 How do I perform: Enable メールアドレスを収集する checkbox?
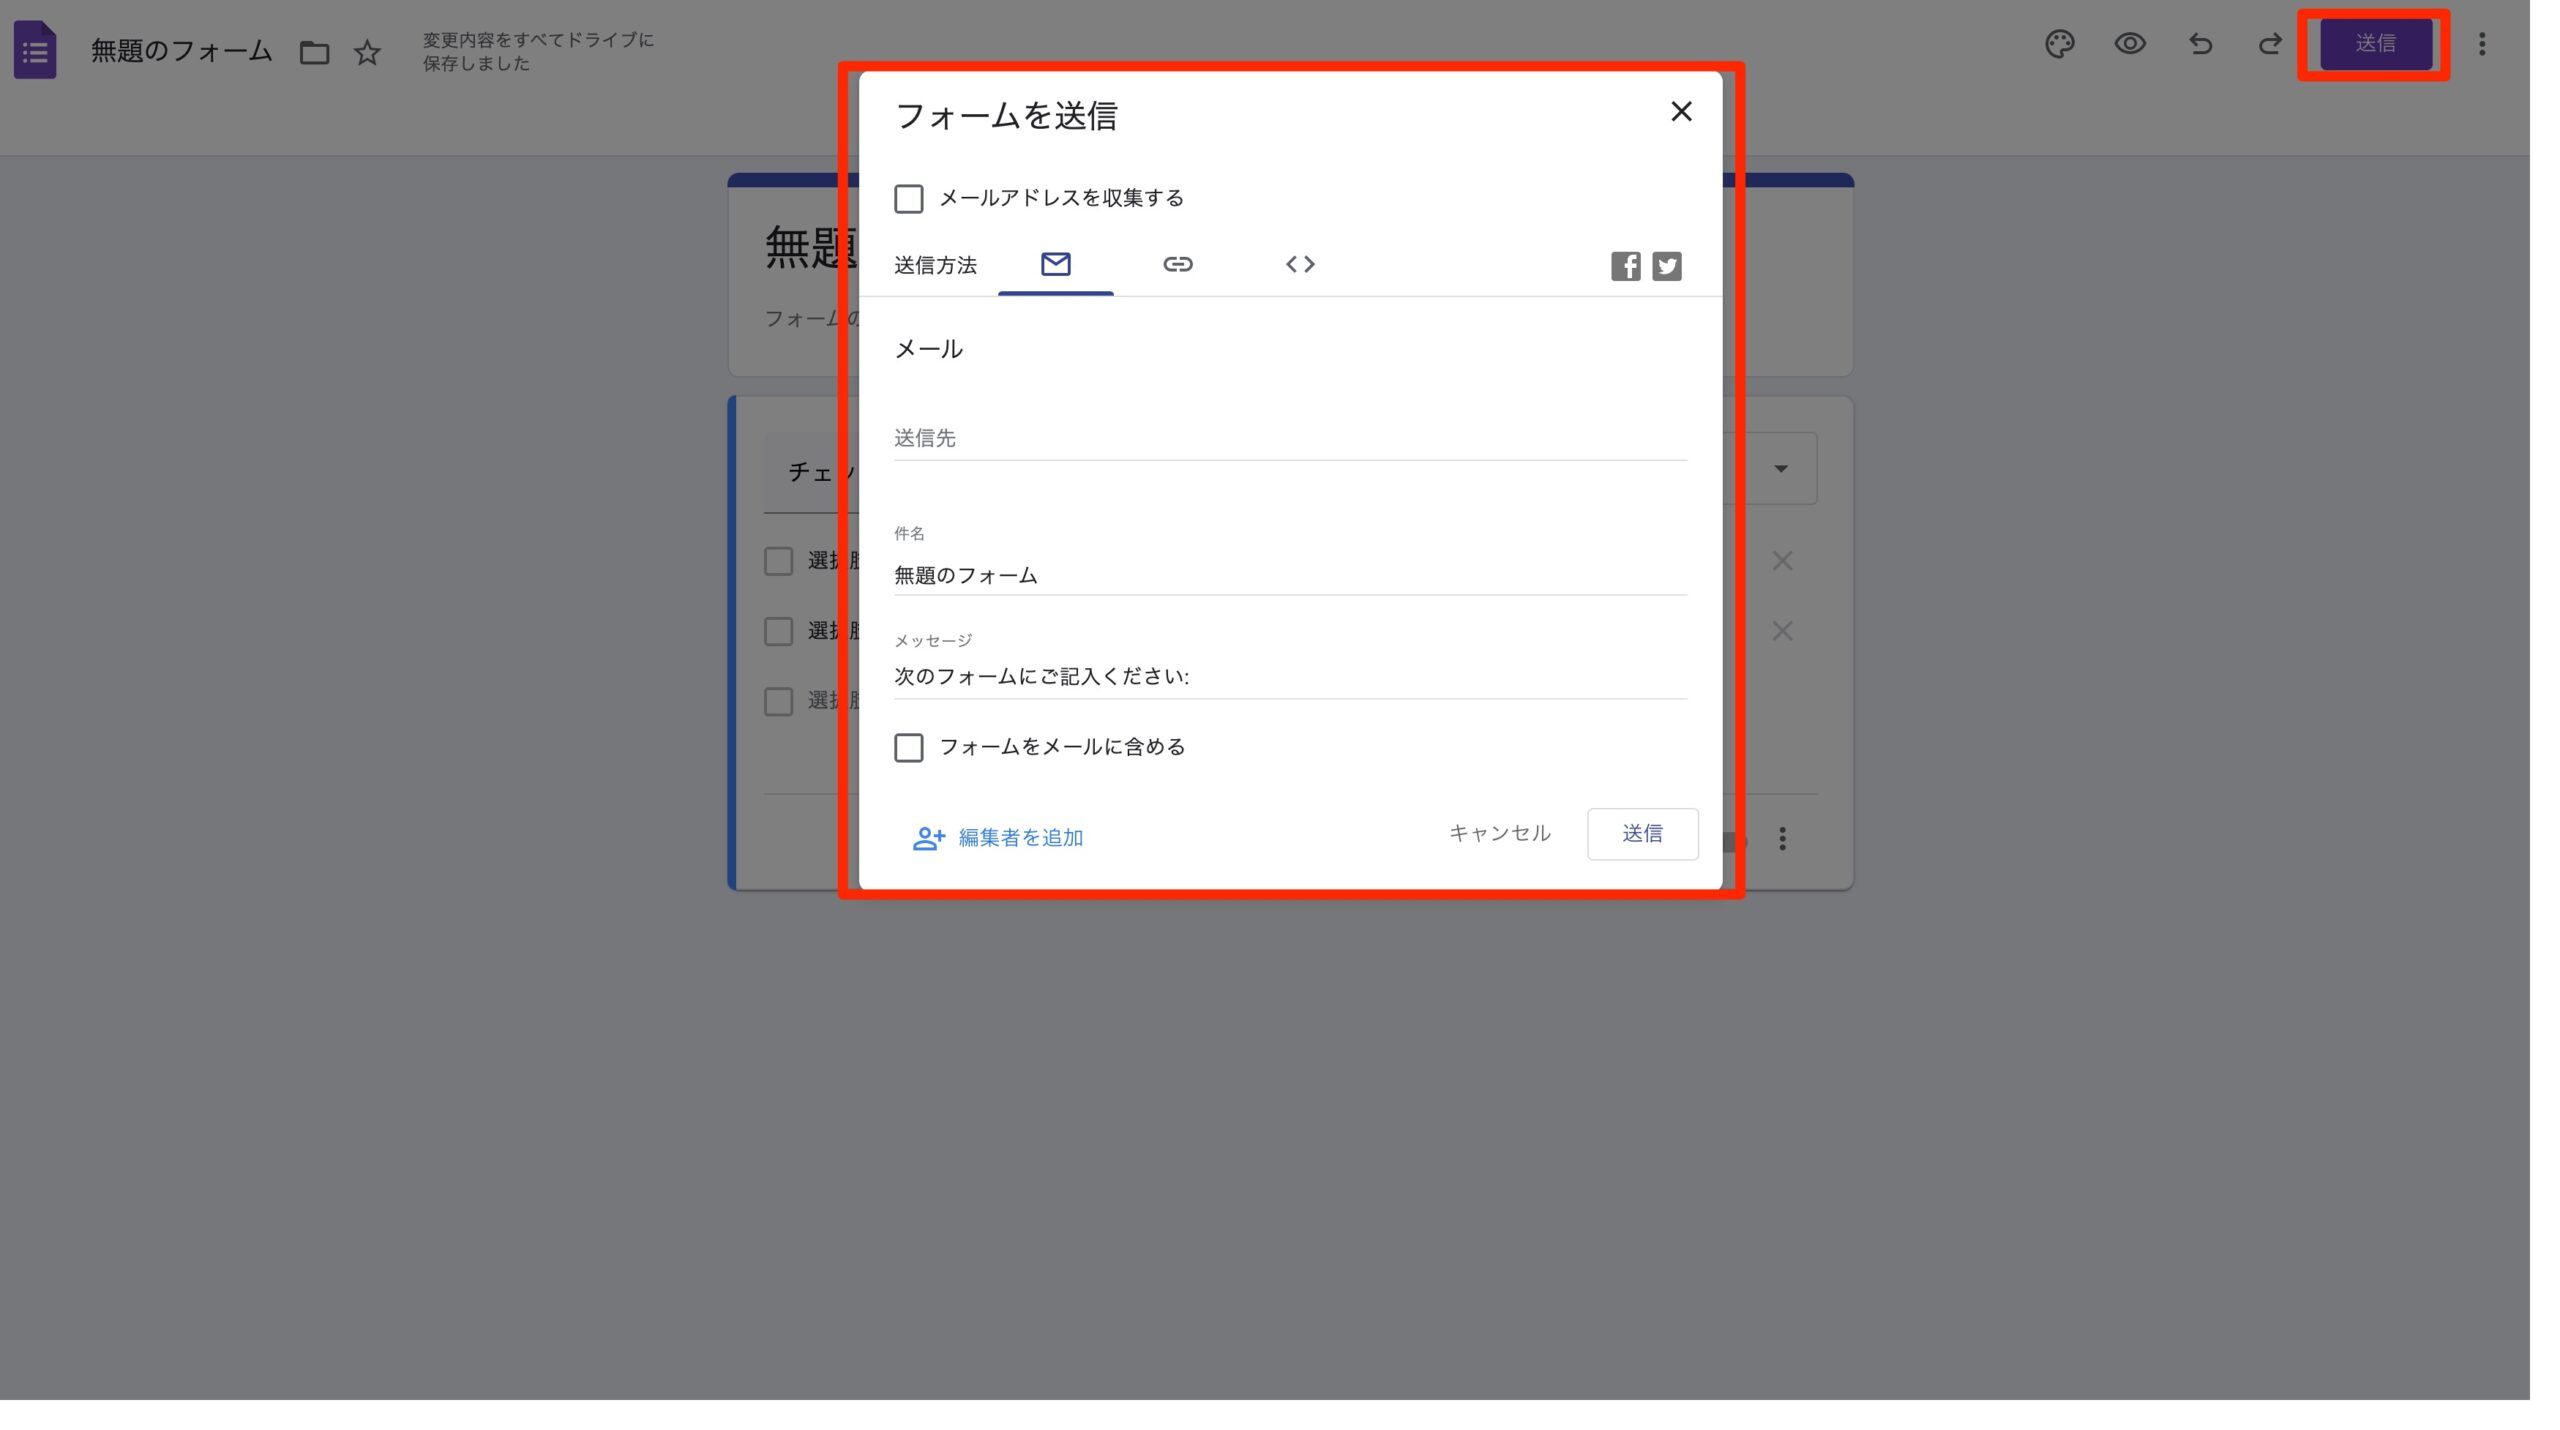pyautogui.click(x=908, y=199)
